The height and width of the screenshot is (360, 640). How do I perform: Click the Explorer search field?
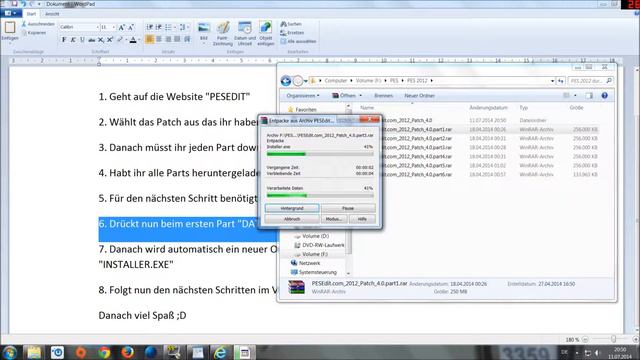(591, 81)
